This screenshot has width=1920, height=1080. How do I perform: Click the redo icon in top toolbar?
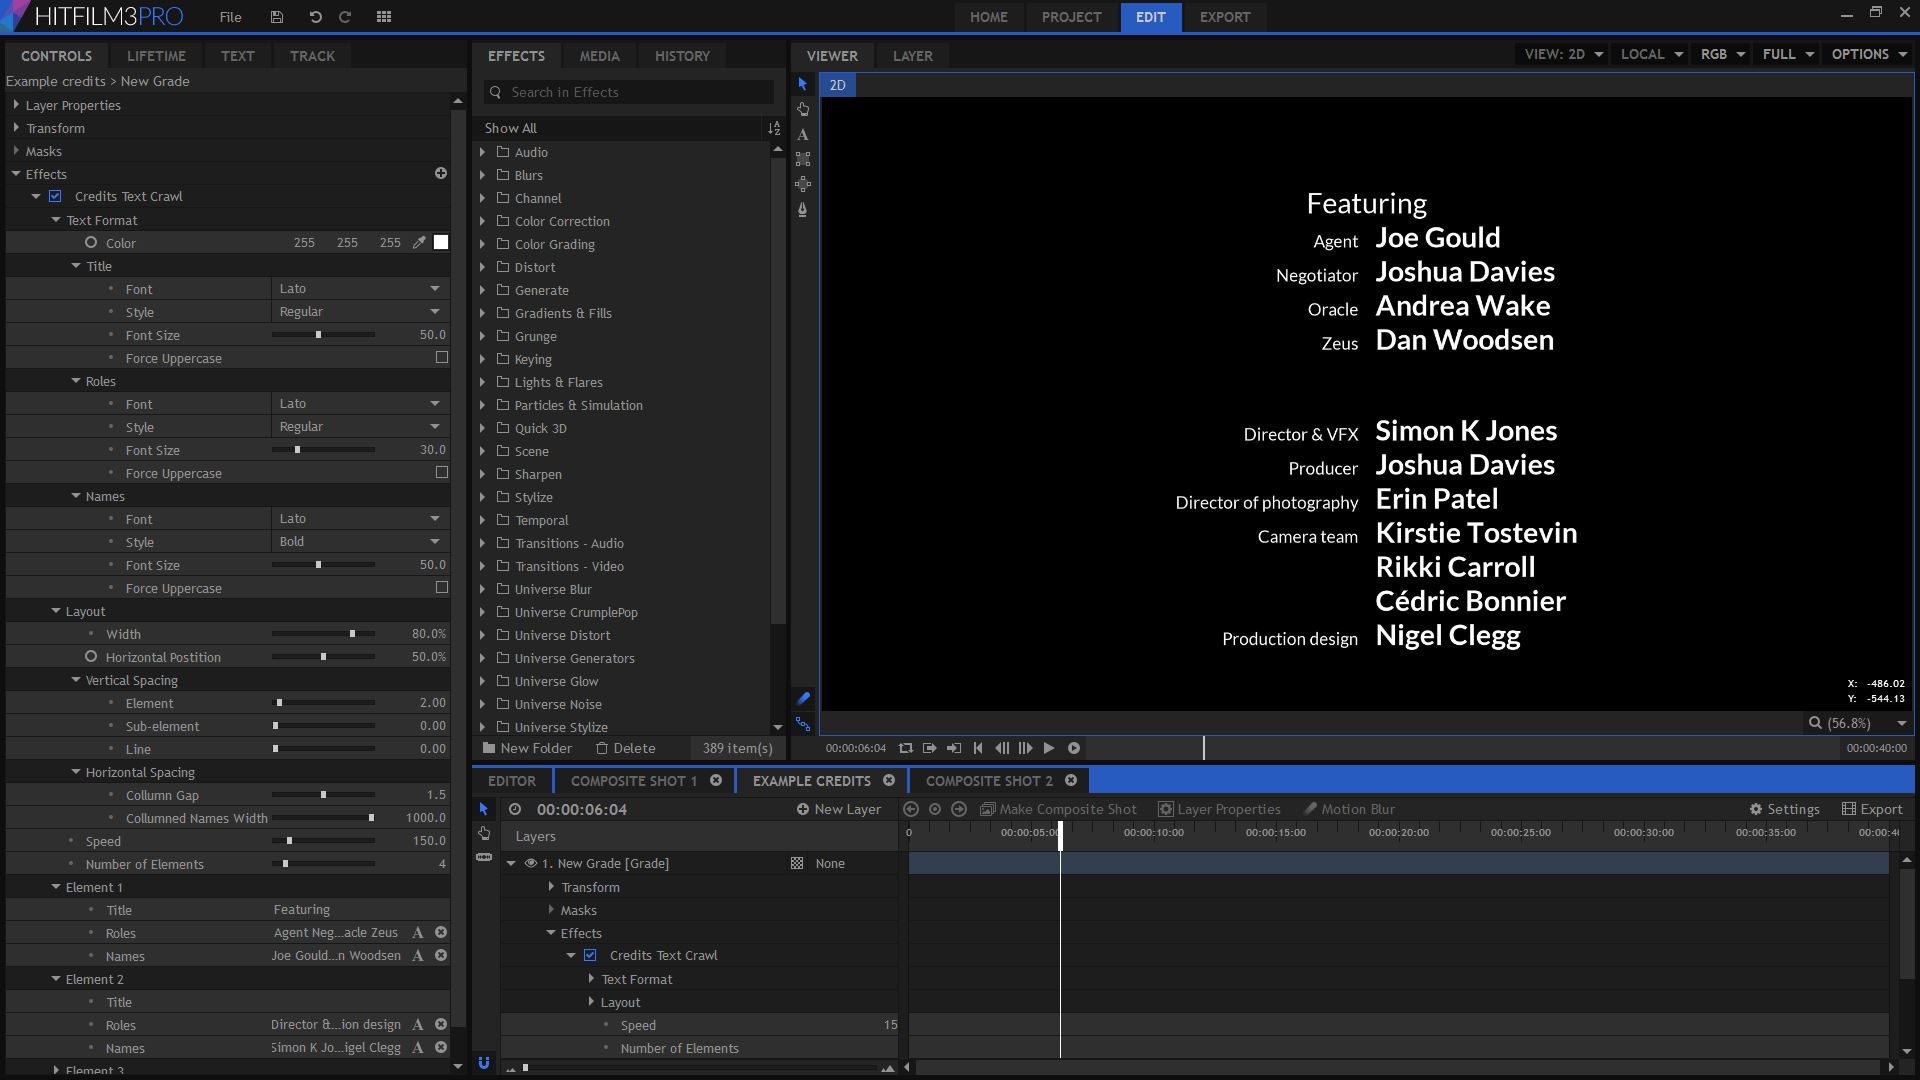[x=345, y=16]
